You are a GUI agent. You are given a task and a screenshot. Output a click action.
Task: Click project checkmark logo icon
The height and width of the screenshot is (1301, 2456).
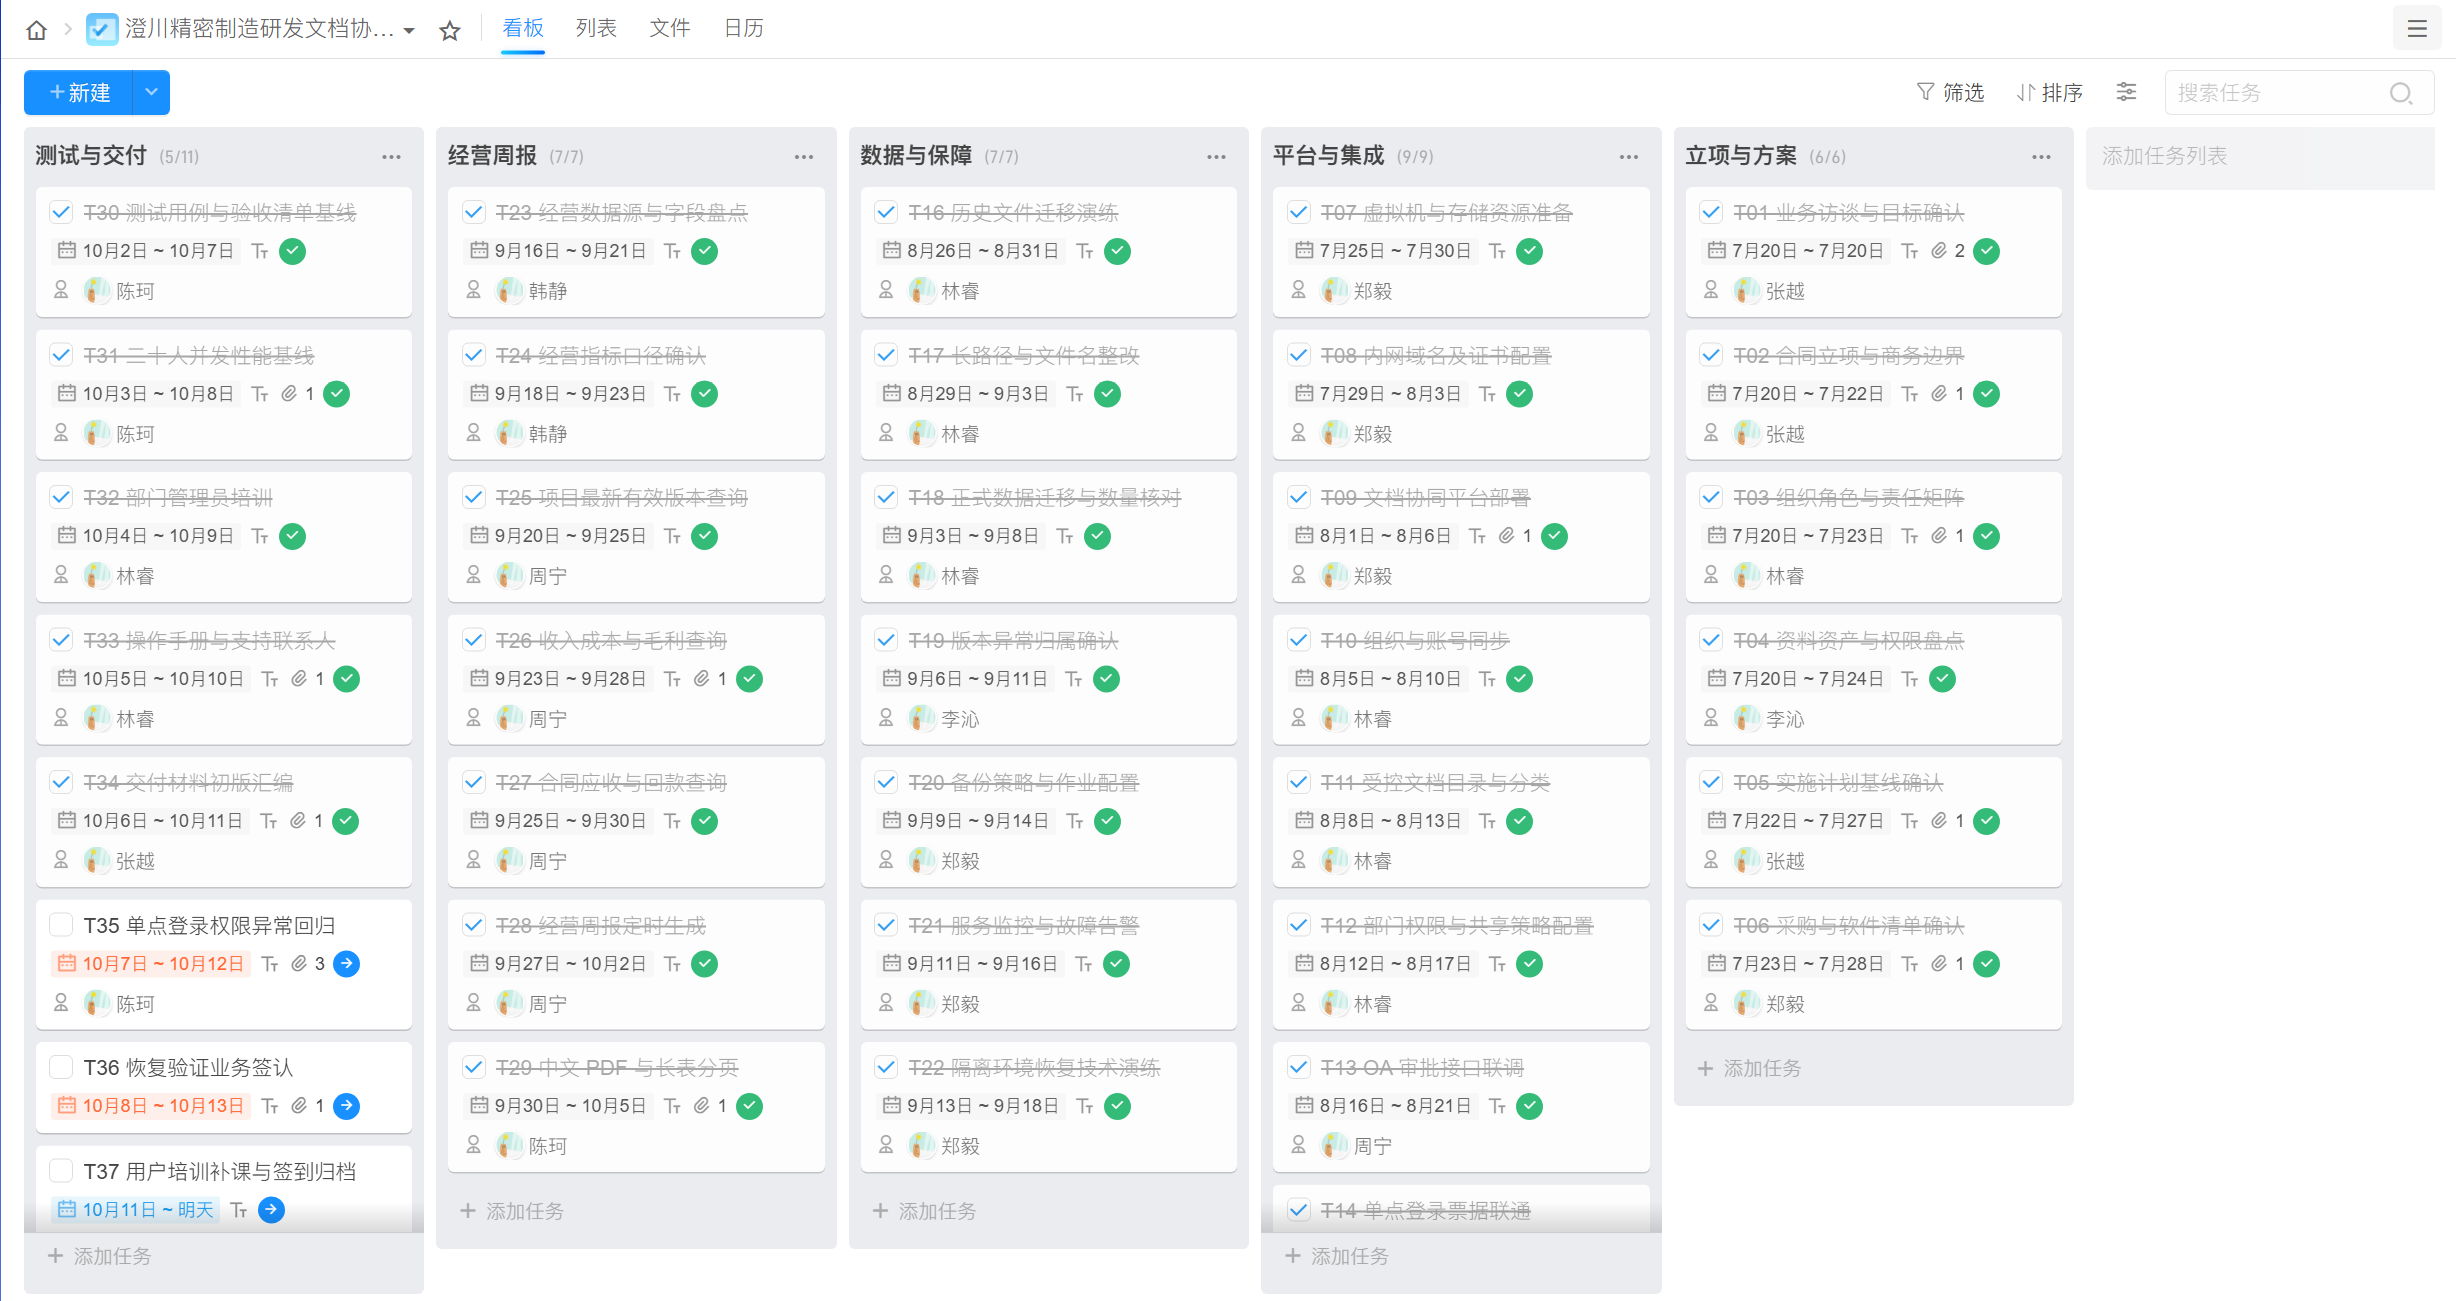tap(102, 29)
